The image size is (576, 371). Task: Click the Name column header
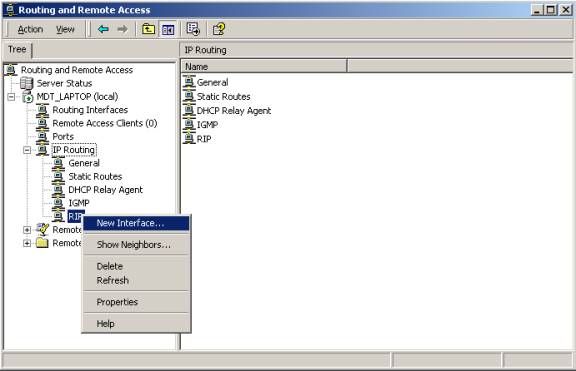[x=264, y=66]
